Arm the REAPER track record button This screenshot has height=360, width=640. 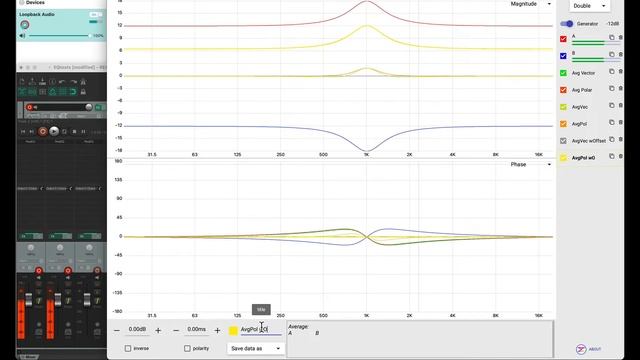pos(29,107)
